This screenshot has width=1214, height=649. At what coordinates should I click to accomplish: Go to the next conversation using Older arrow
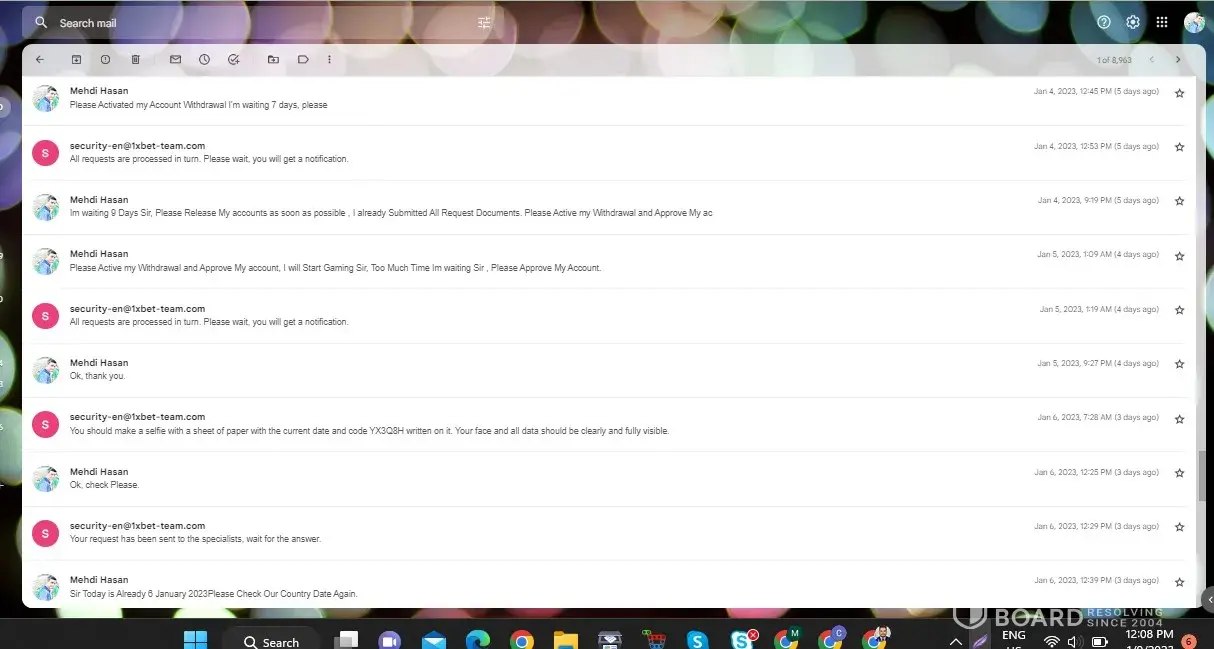pos(1177,60)
